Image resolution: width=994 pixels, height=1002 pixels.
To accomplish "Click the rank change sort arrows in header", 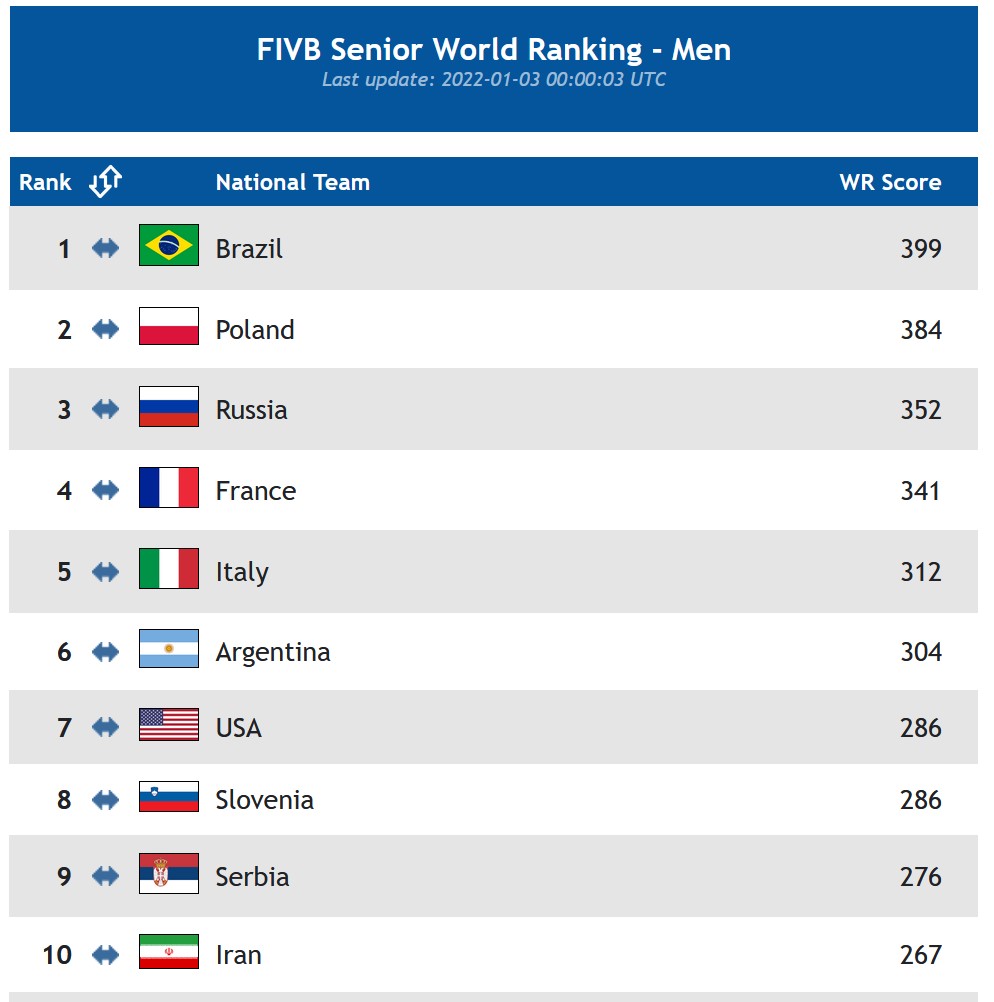I will [105, 181].
